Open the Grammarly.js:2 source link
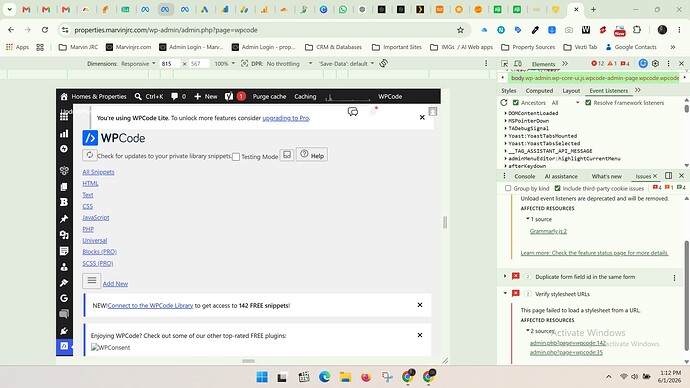Viewport: 690px width, 388px height. [x=548, y=231]
